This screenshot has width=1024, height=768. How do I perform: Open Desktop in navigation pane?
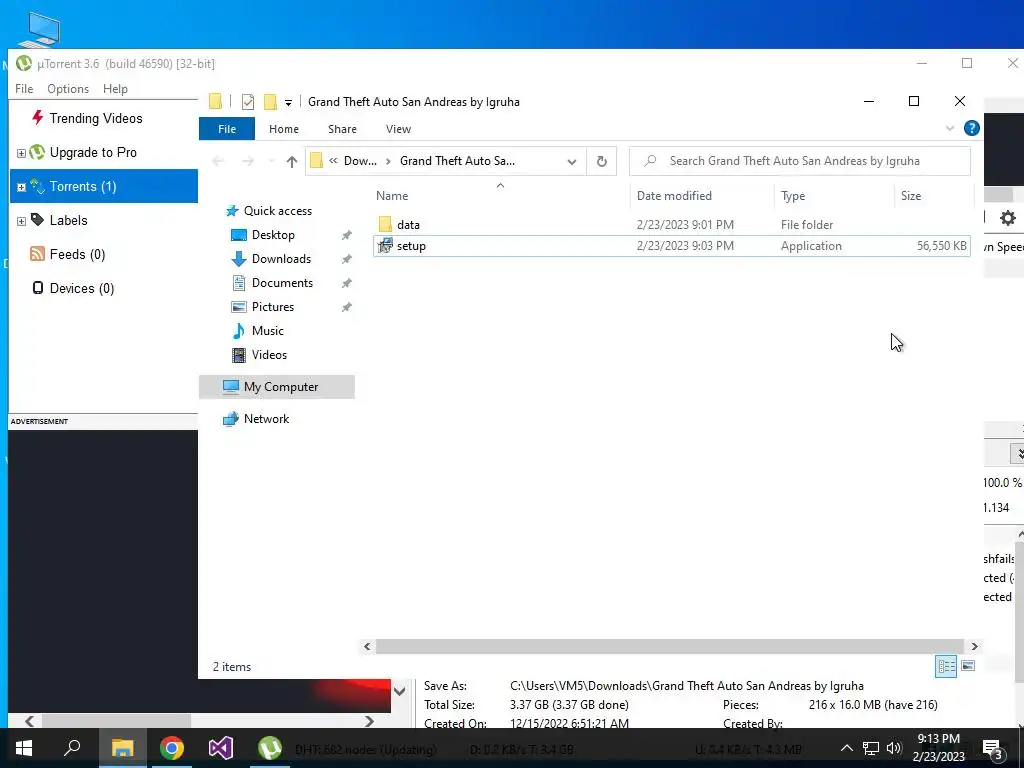coord(273,235)
